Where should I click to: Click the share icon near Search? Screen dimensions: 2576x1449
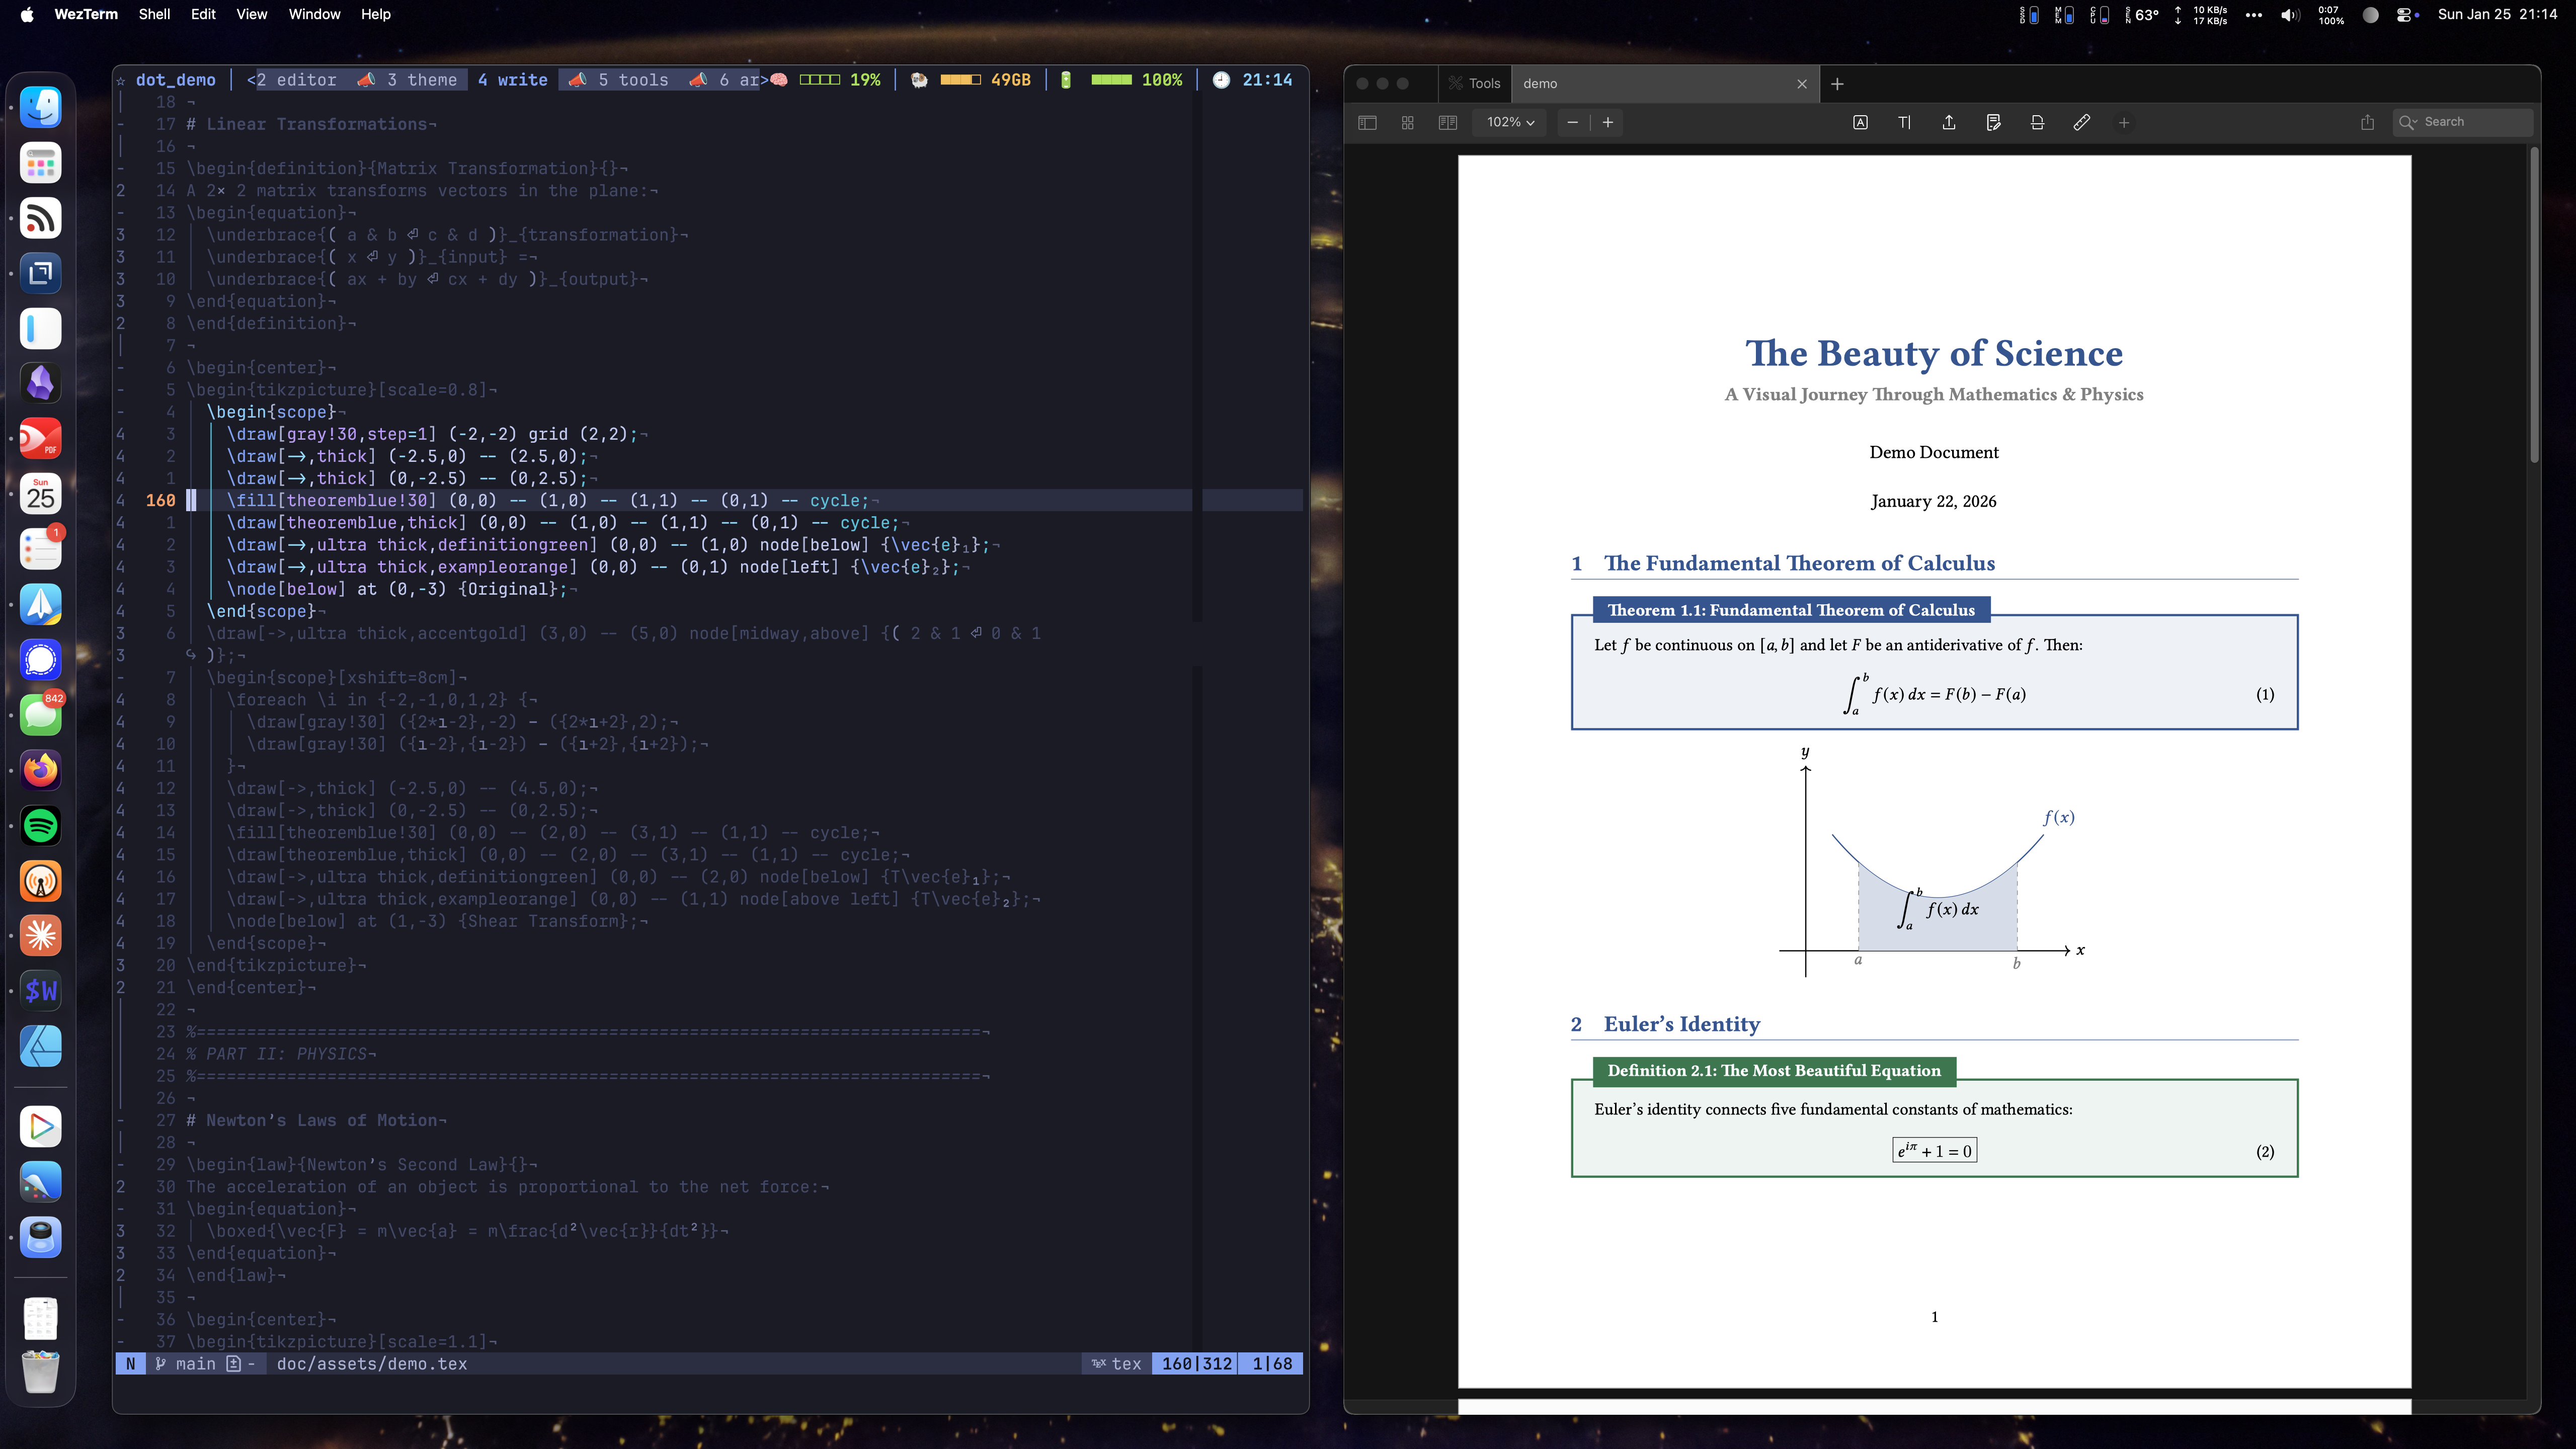point(2367,122)
